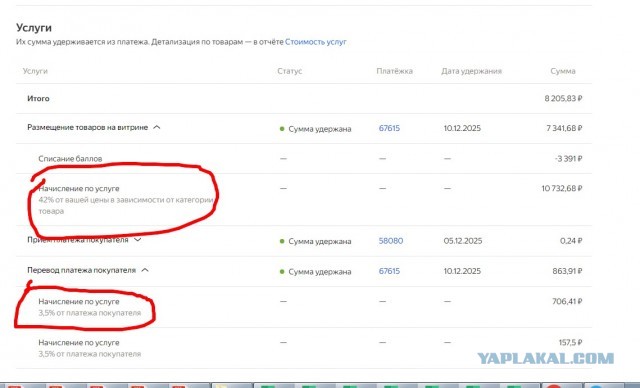640x388 pixels.
Task: Select the "Списание баллов" row label
Action: (x=70, y=158)
